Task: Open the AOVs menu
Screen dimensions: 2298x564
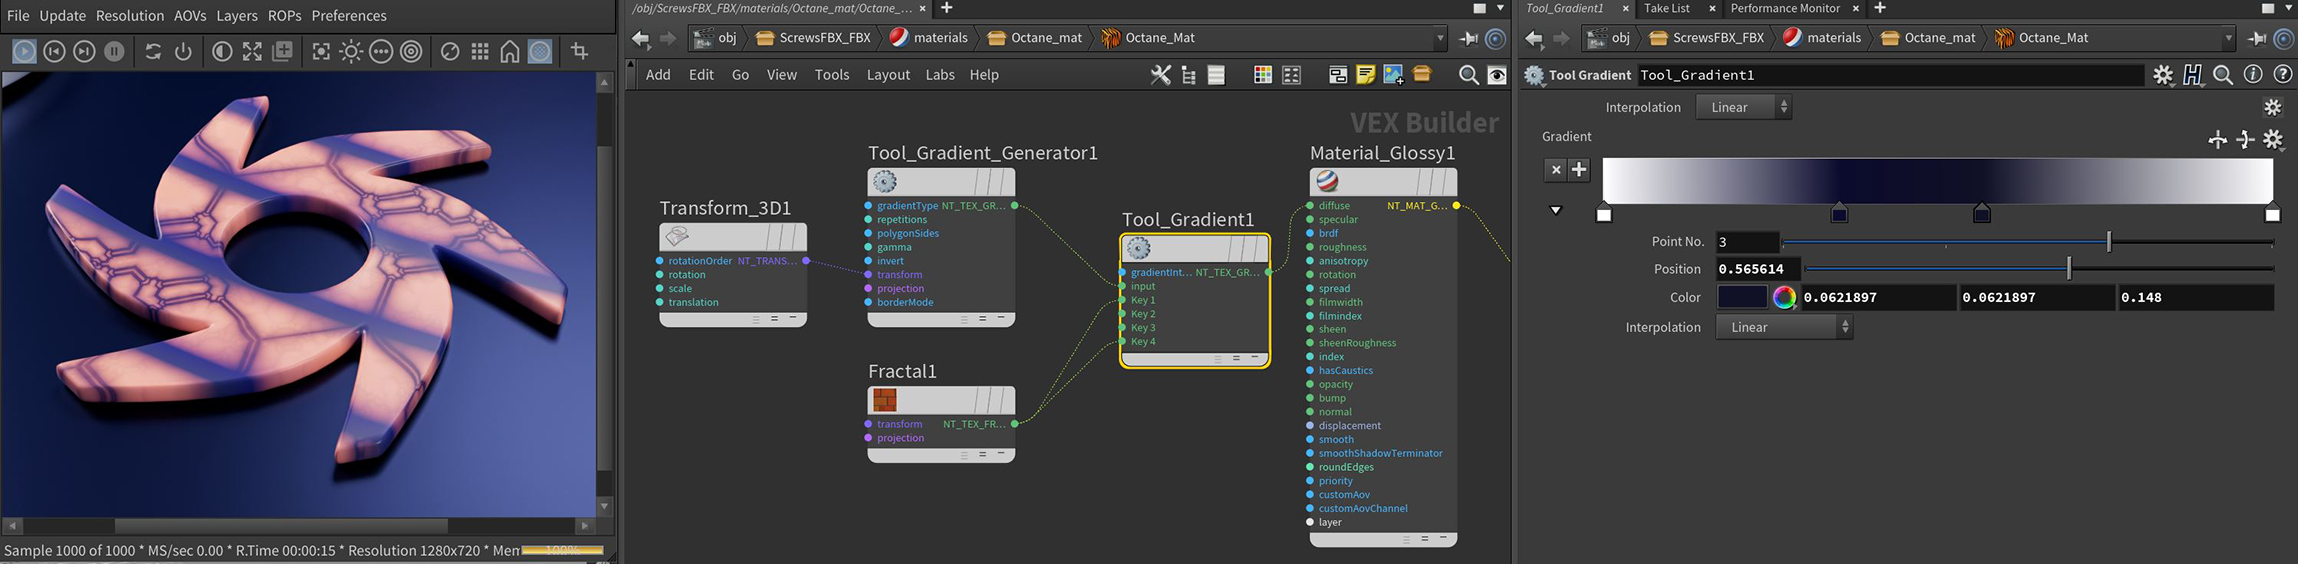Action: pos(190,16)
